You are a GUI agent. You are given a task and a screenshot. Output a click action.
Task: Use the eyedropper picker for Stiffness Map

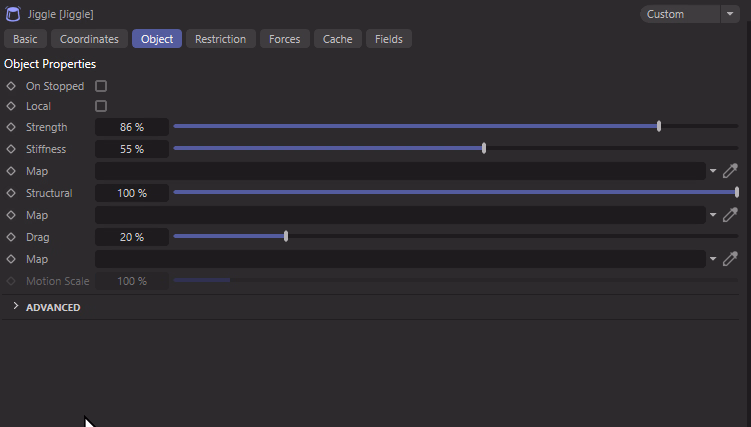pyautogui.click(x=730, y=170)
